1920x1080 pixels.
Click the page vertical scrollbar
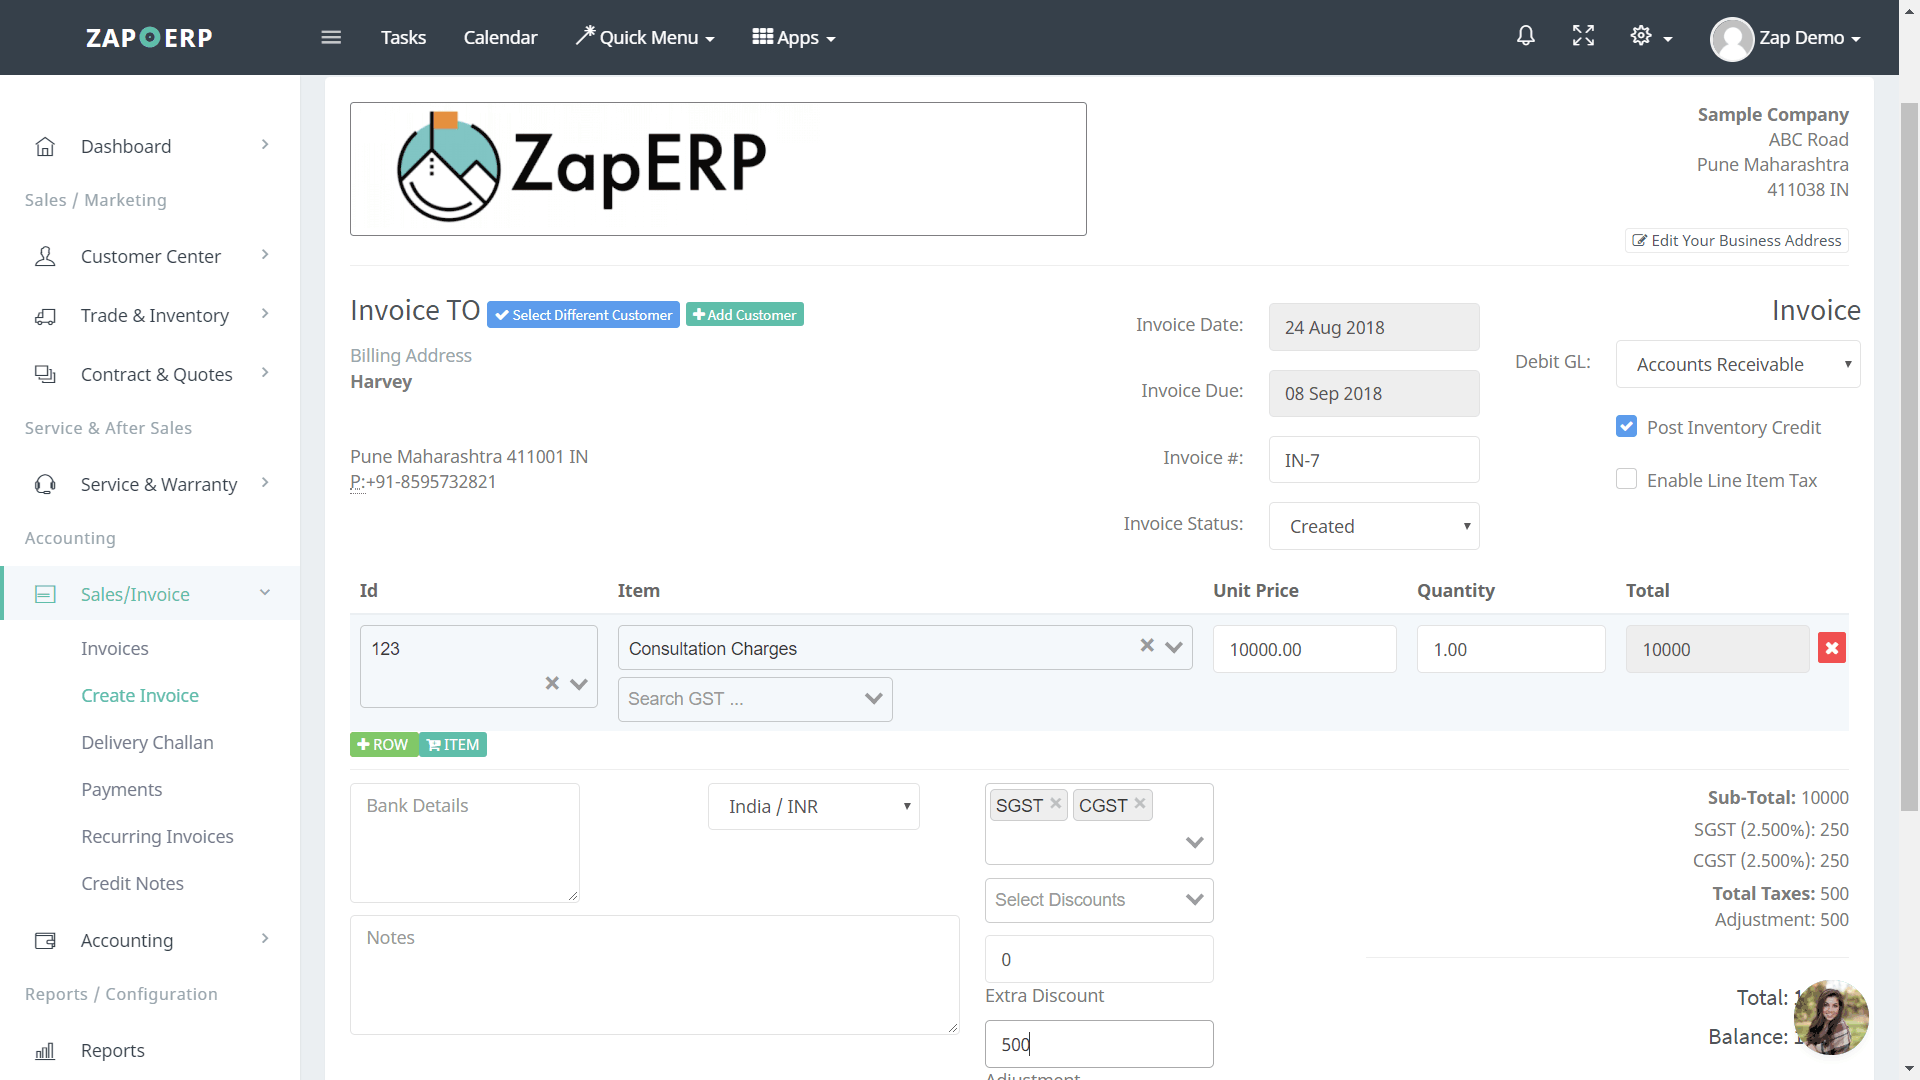[x=1909, y=455]
